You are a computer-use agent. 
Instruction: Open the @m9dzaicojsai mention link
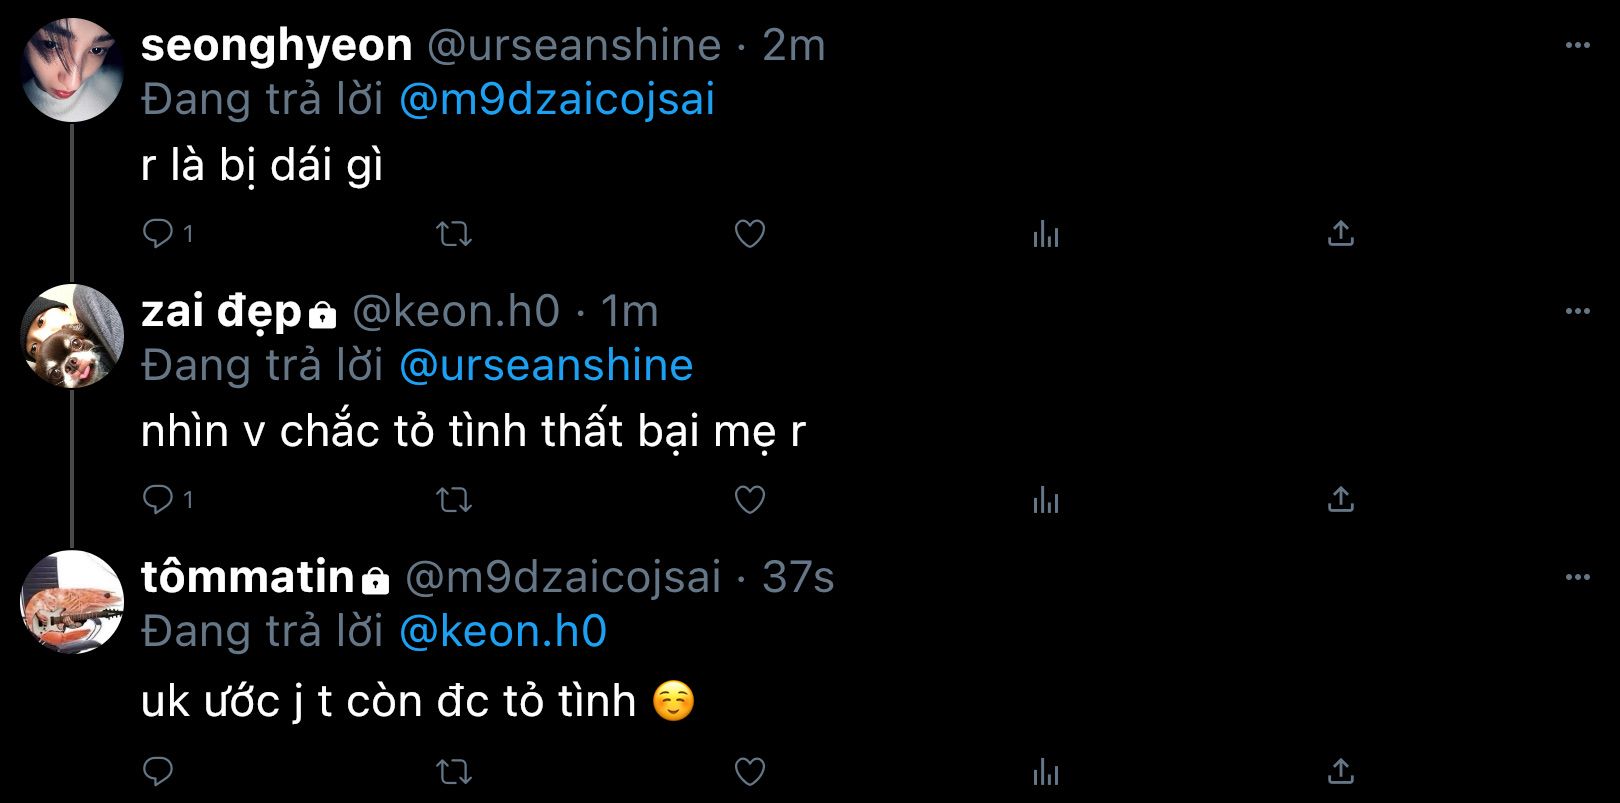[557, 100]
